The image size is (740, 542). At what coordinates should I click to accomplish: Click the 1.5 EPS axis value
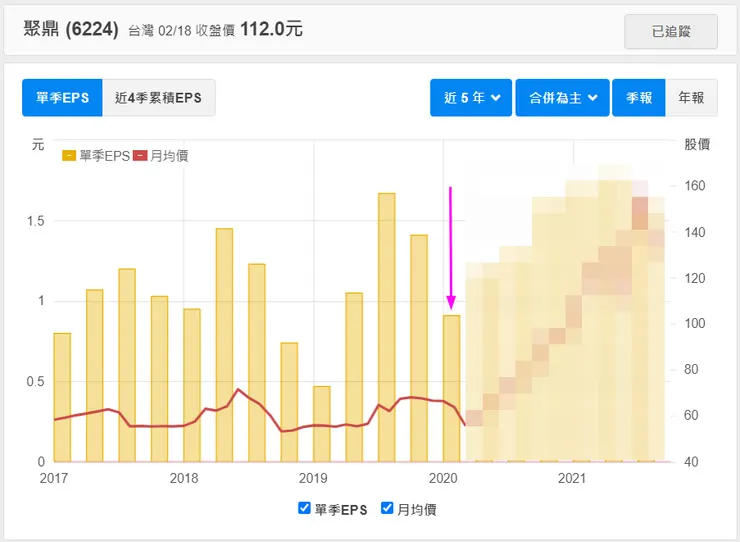pos(35,221)
